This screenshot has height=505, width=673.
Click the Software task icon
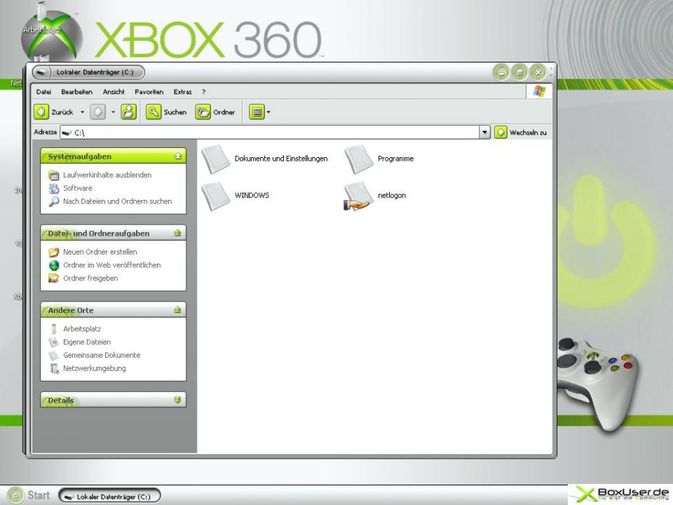coord(54,188)
